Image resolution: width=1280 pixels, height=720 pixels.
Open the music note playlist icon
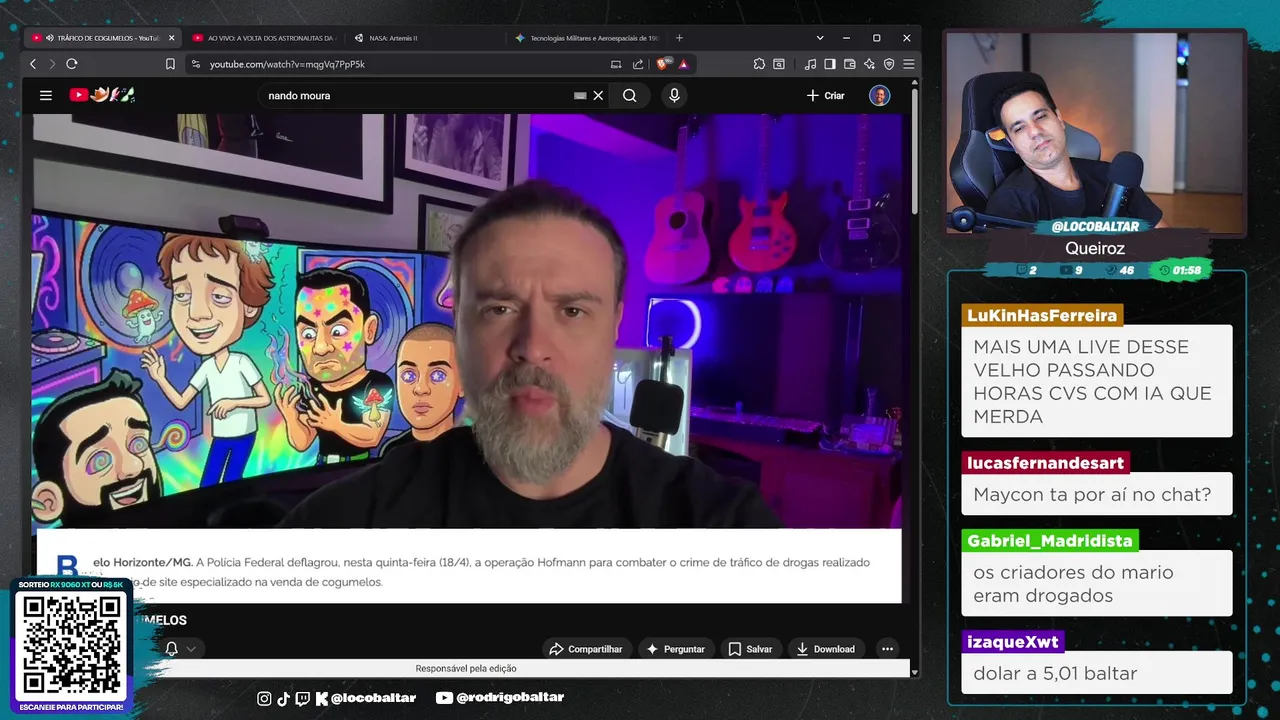[810, 64]
